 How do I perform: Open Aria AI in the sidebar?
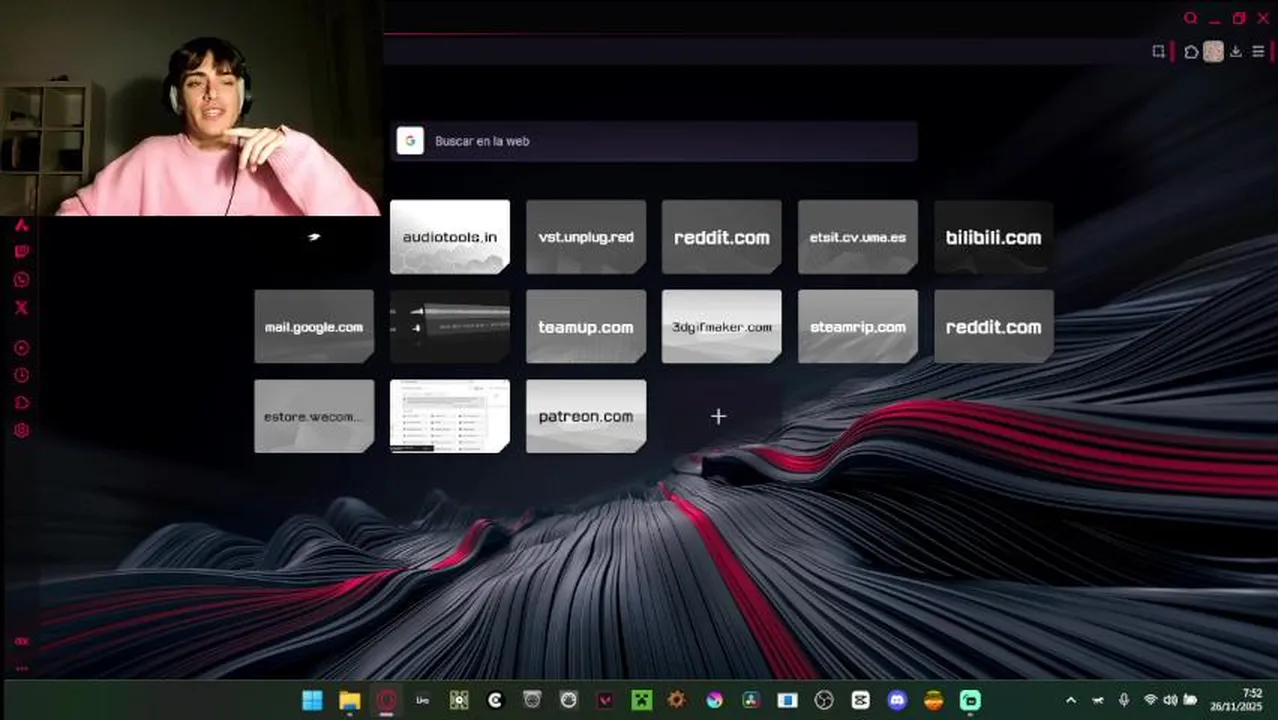(x=21, y=224)
